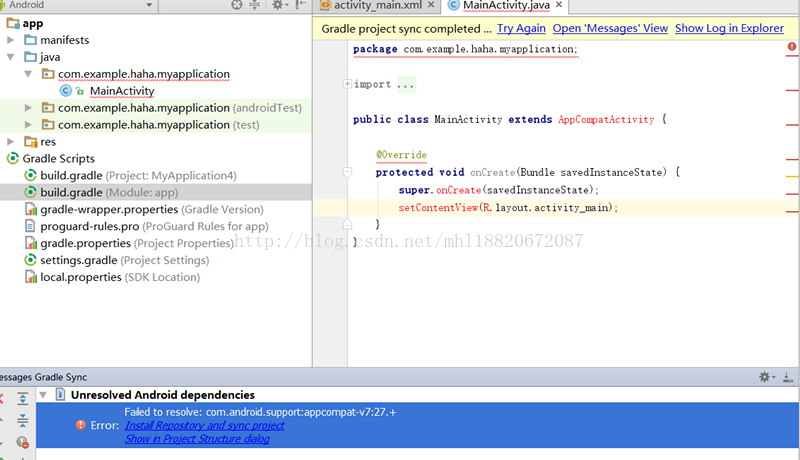Collapse the java folder
This screenshot has height=460, width=800.
coord(11,57)
